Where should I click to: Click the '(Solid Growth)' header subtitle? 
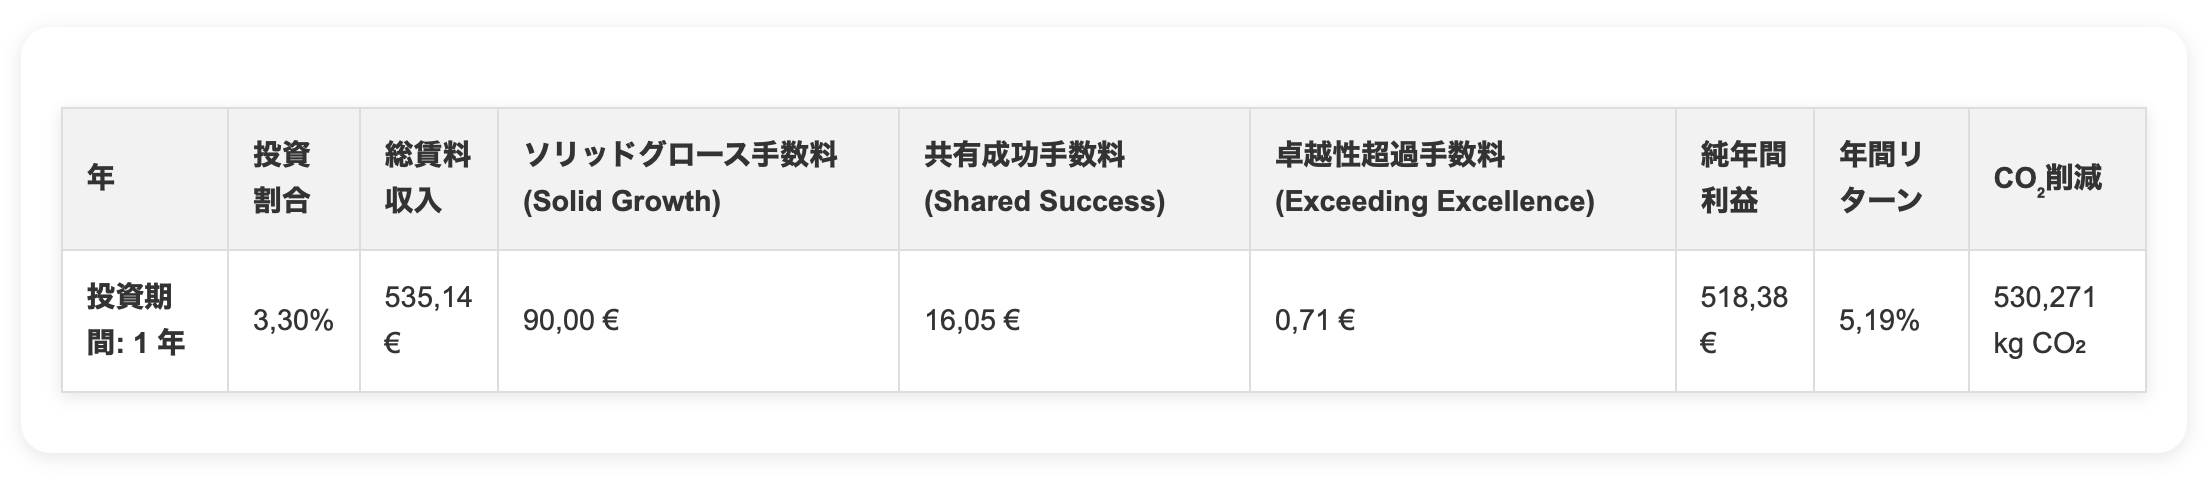[621, 202]
